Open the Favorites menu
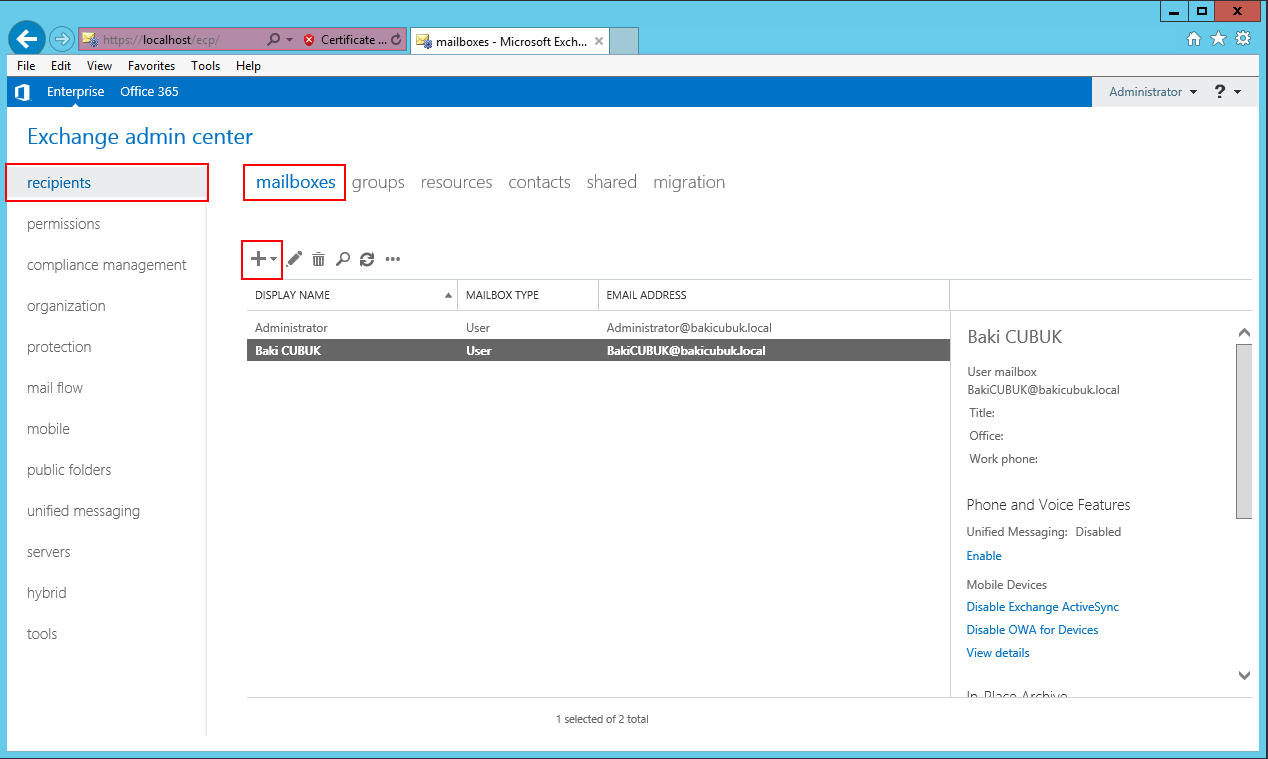The width and height of the screenshot is (1268, 759). 151,66
